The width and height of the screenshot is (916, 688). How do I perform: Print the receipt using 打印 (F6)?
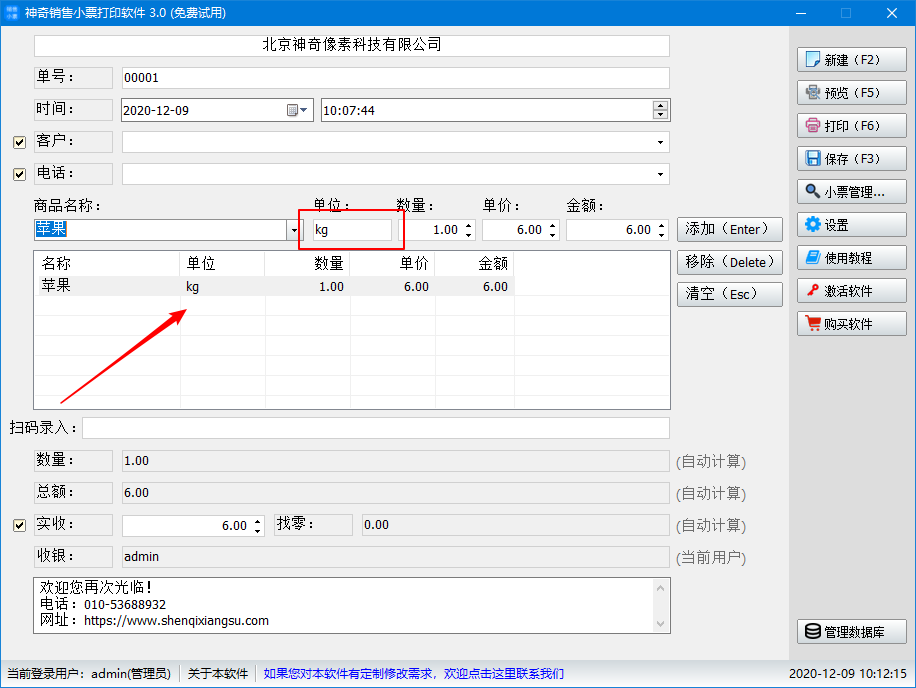tap(851, 126)
